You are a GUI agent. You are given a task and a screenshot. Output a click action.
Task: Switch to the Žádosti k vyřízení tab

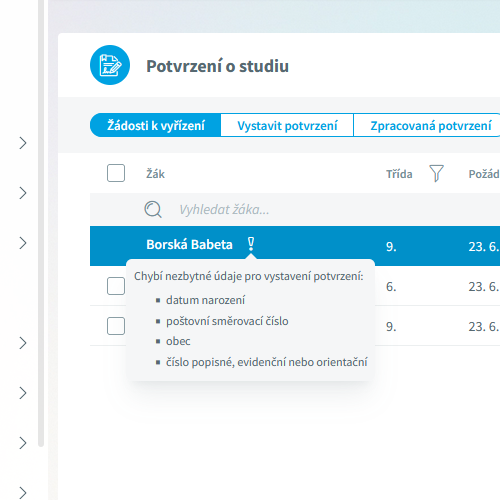[x=155, y=125]
